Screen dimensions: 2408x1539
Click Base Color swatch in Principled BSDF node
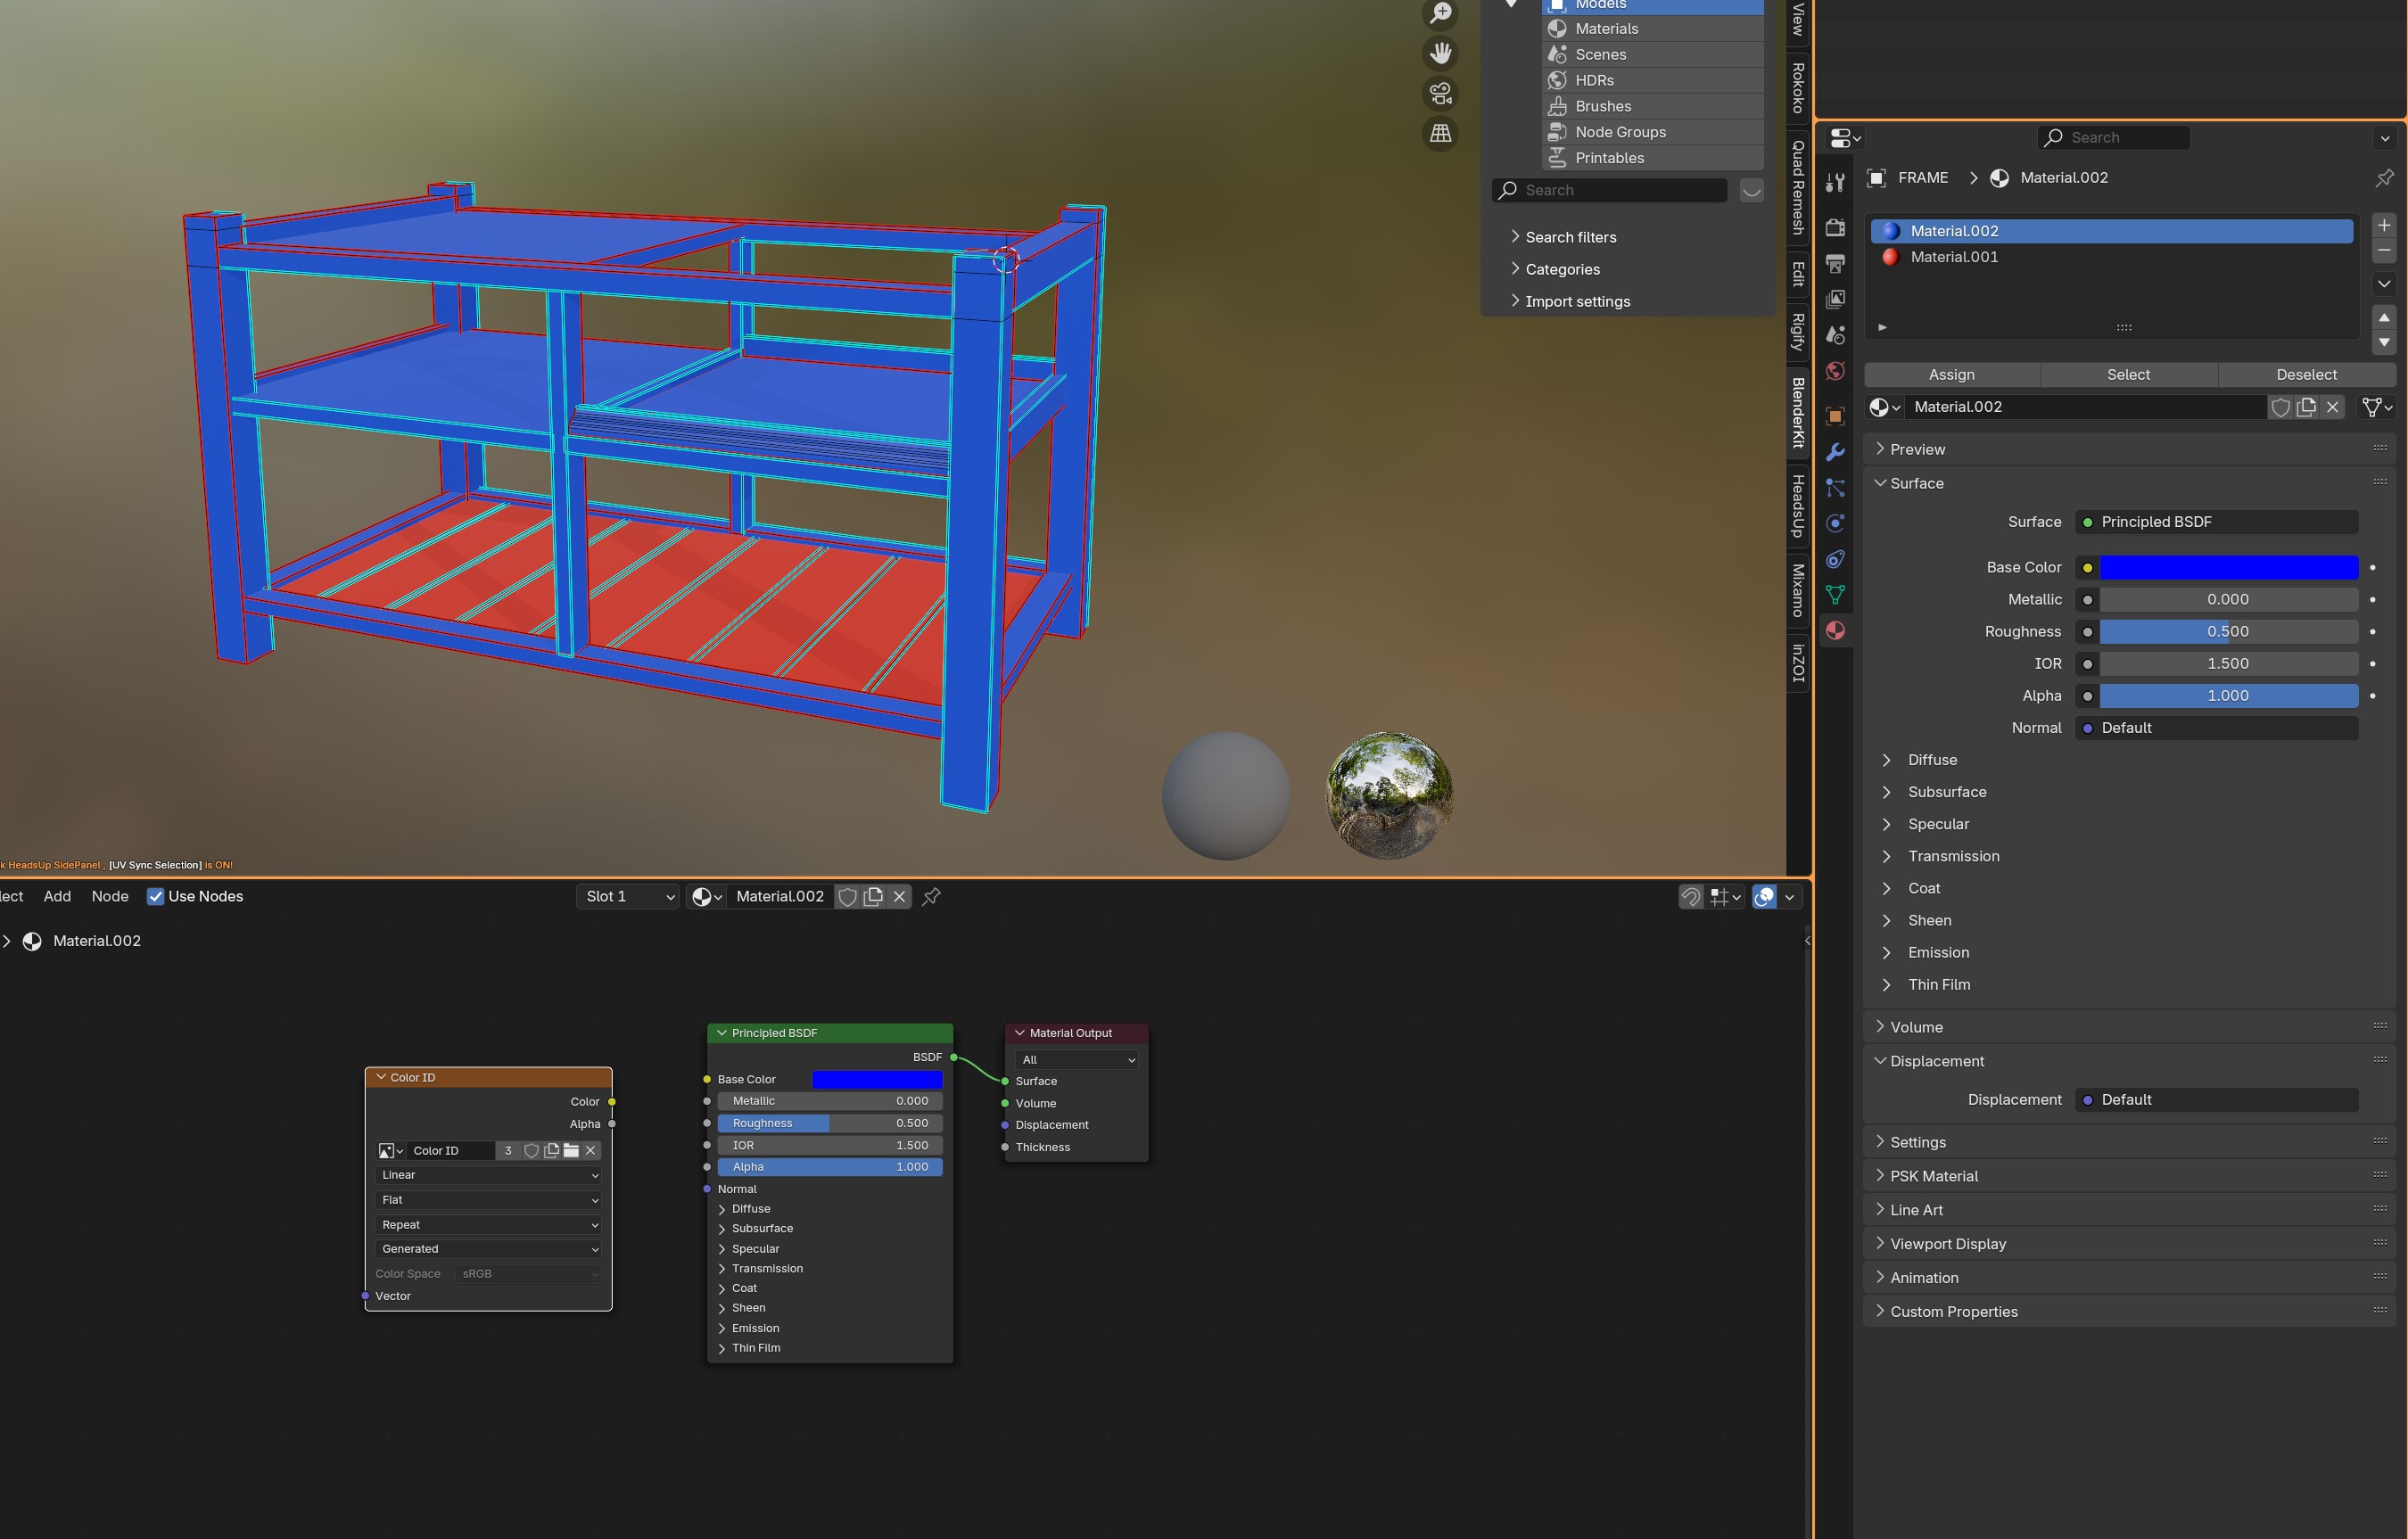(877, 1080)
